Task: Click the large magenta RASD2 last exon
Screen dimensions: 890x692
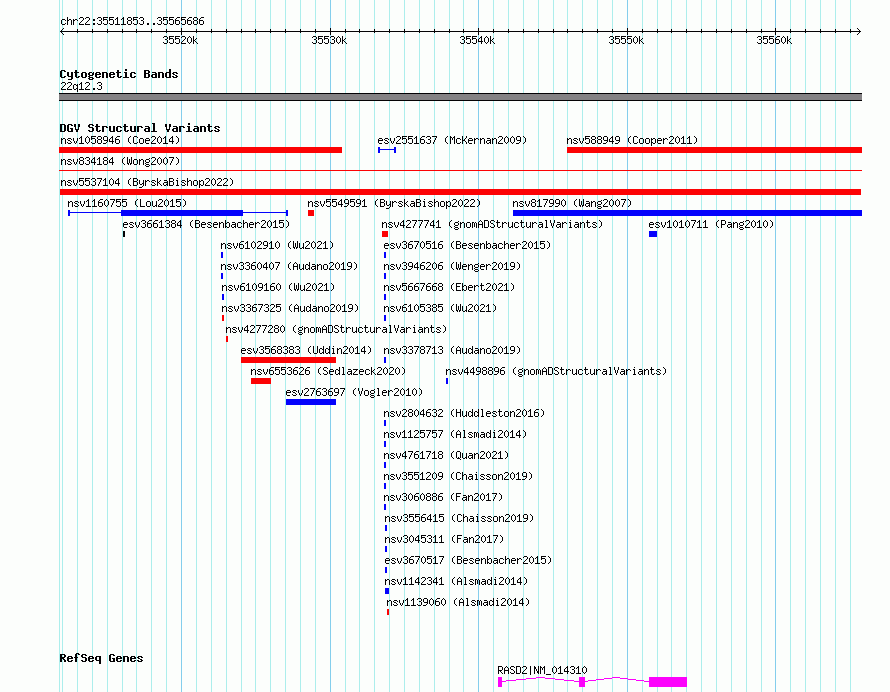Action: pyautogui.click(x=668, y=682)
